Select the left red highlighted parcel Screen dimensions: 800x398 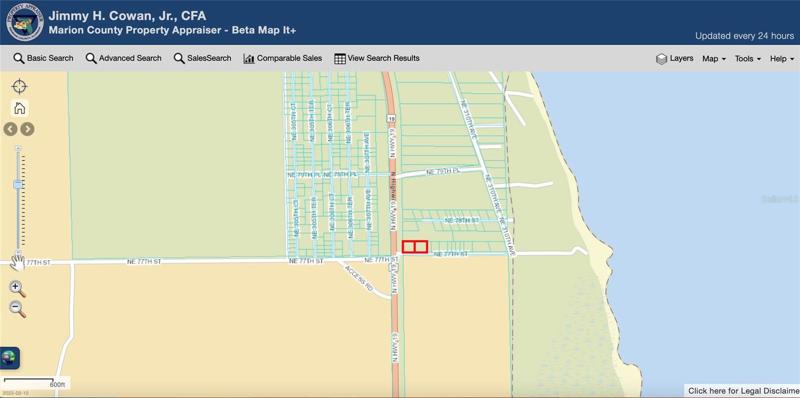point(409,247)
